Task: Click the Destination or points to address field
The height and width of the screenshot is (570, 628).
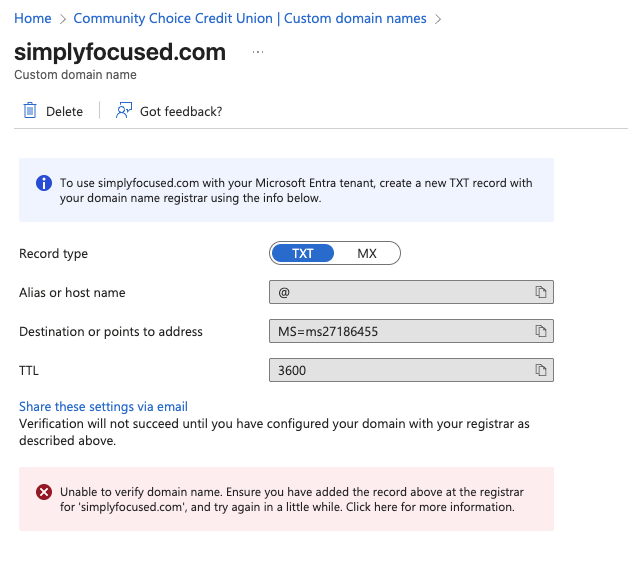Action: pyautogui.click(x=411, y=331)
